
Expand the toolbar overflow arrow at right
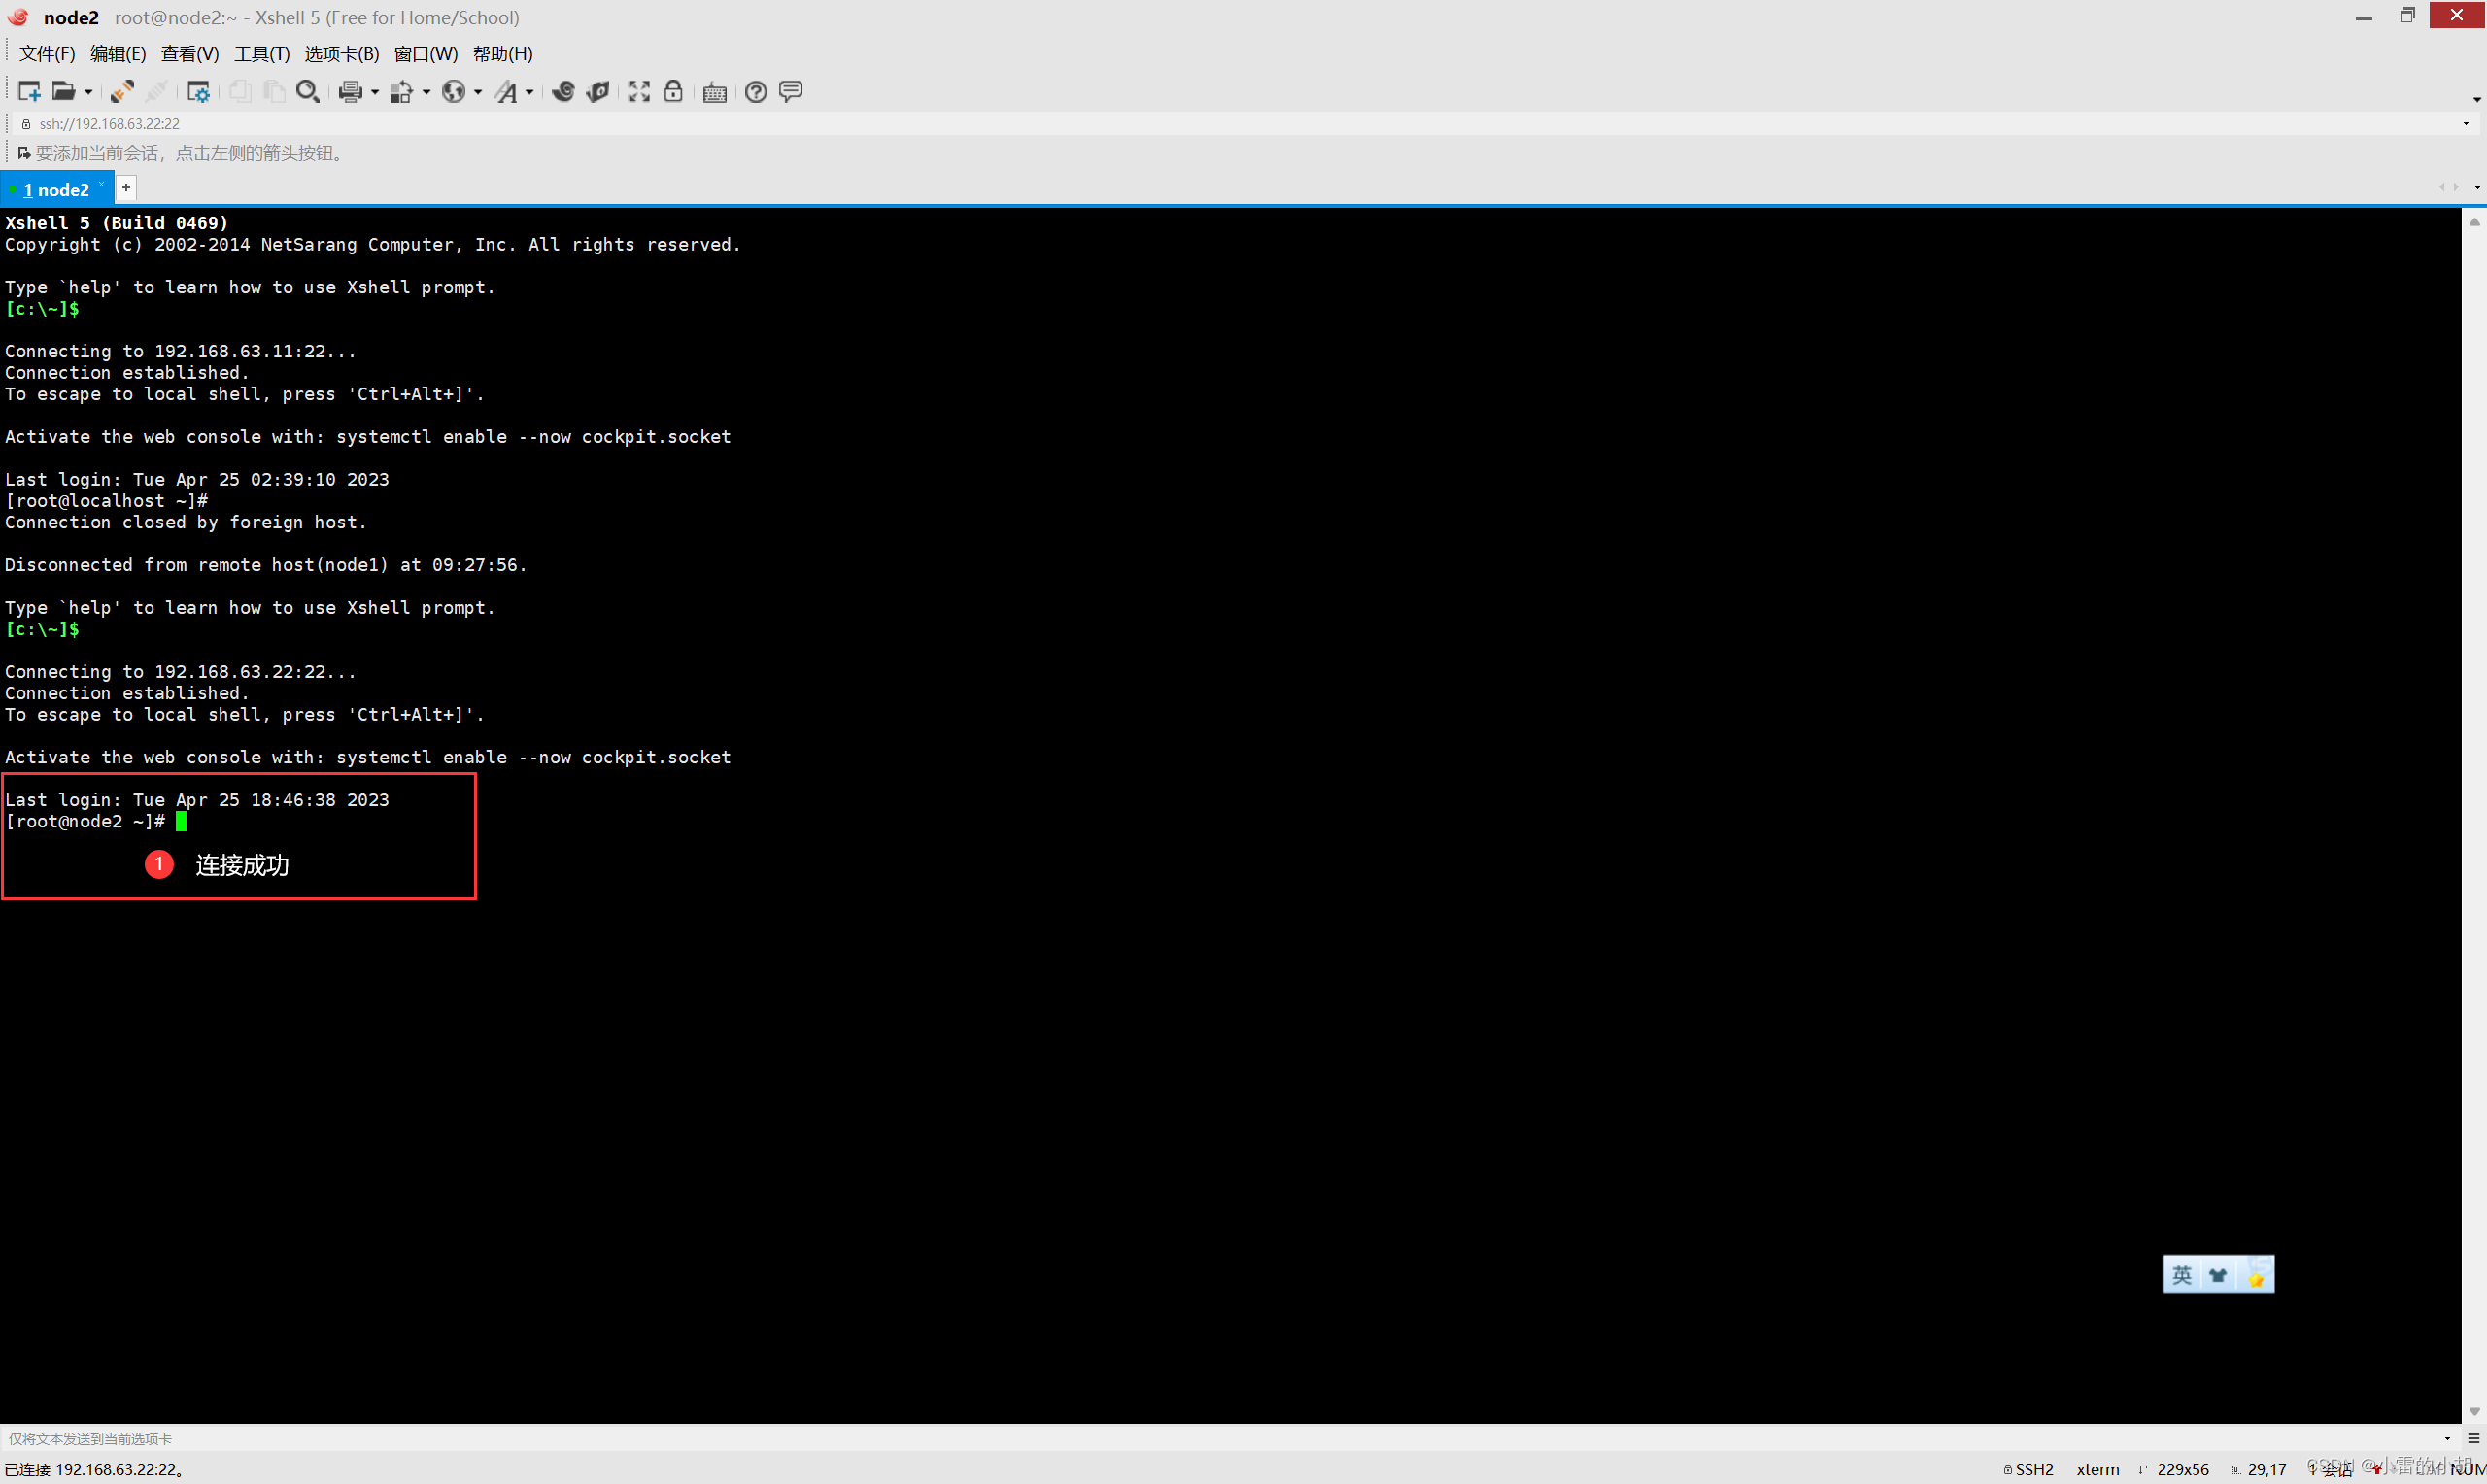pos(2476,99)
